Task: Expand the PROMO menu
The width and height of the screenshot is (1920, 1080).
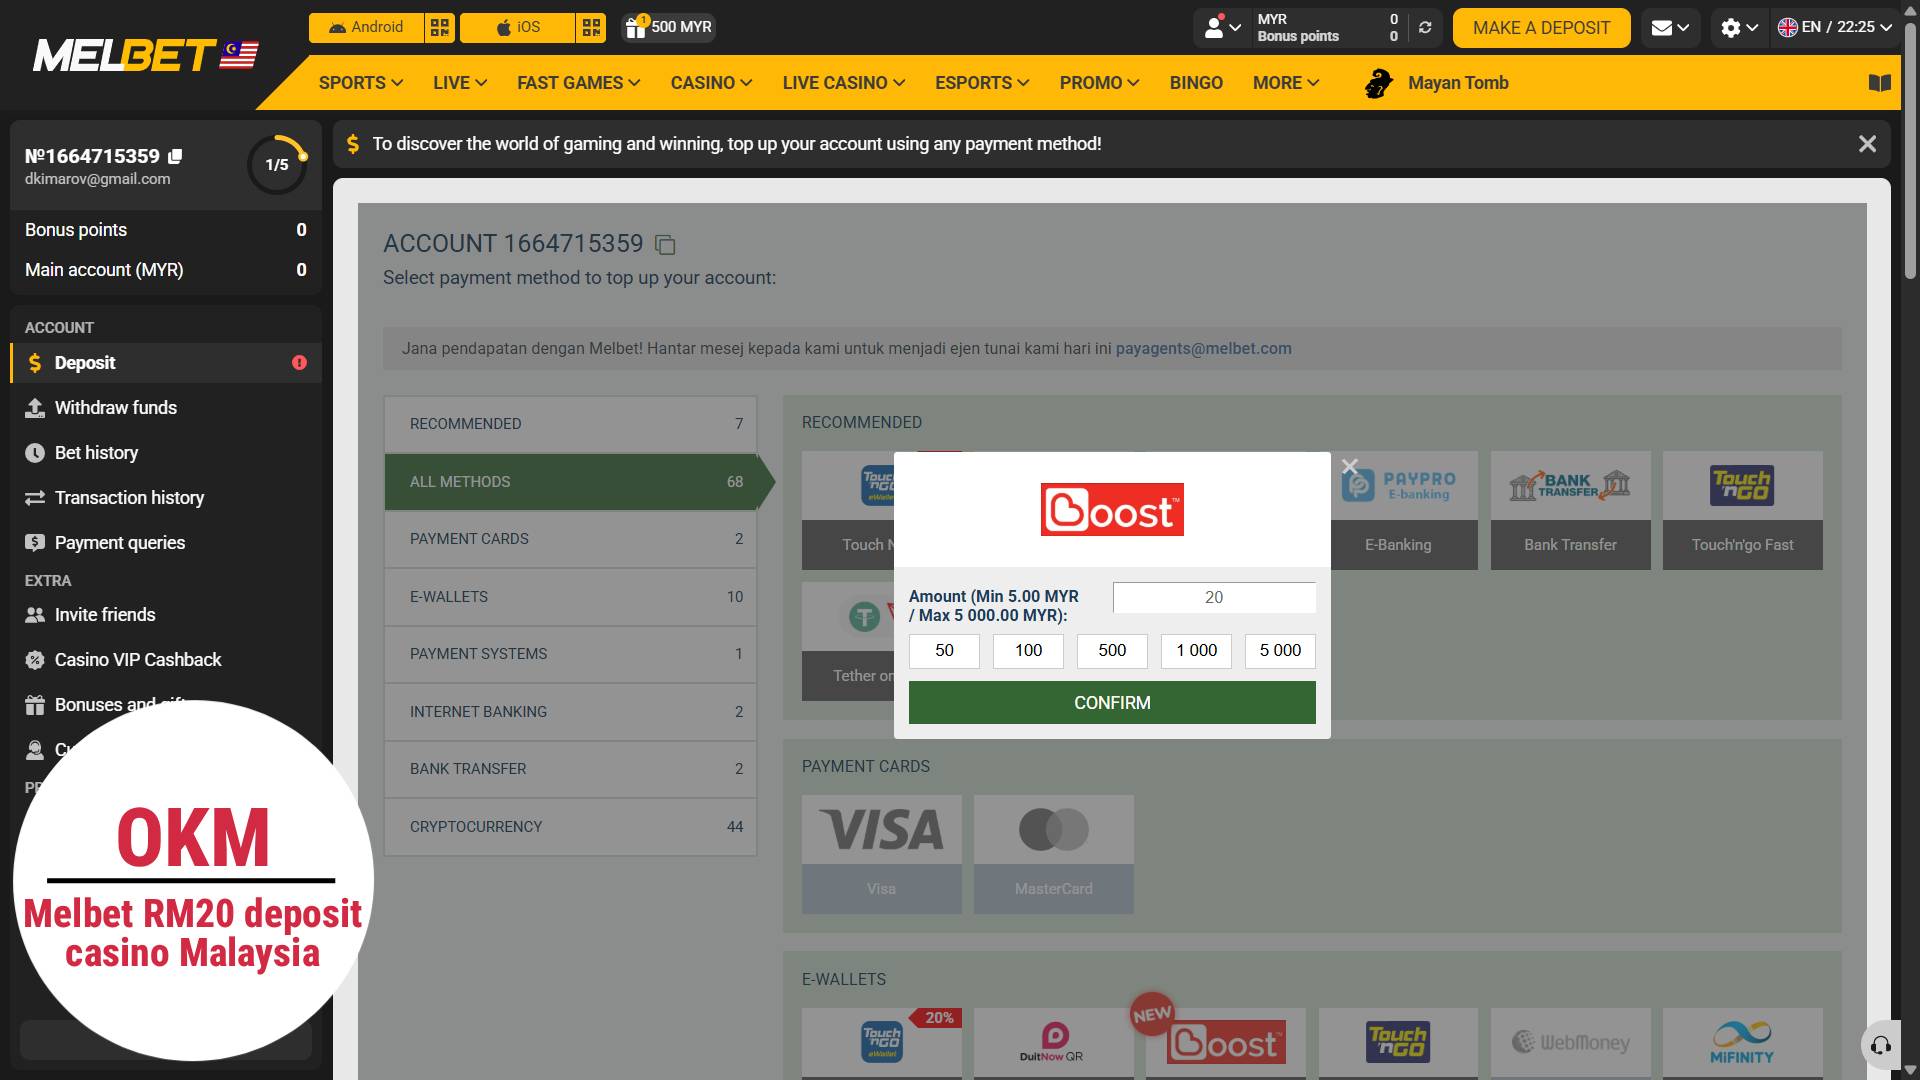Action: coord(1099,83)
